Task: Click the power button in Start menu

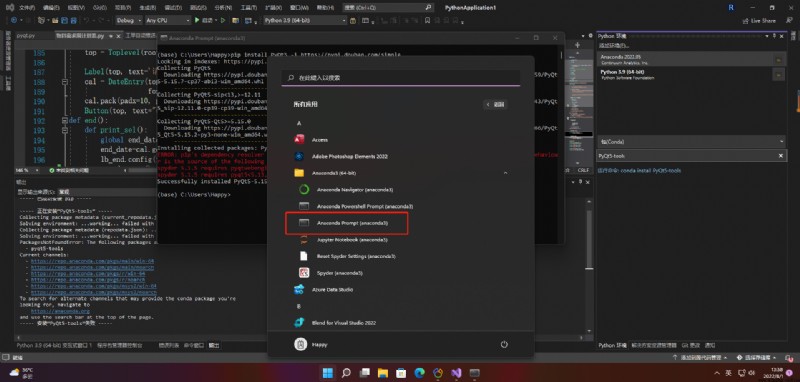Action: point(504,345)
